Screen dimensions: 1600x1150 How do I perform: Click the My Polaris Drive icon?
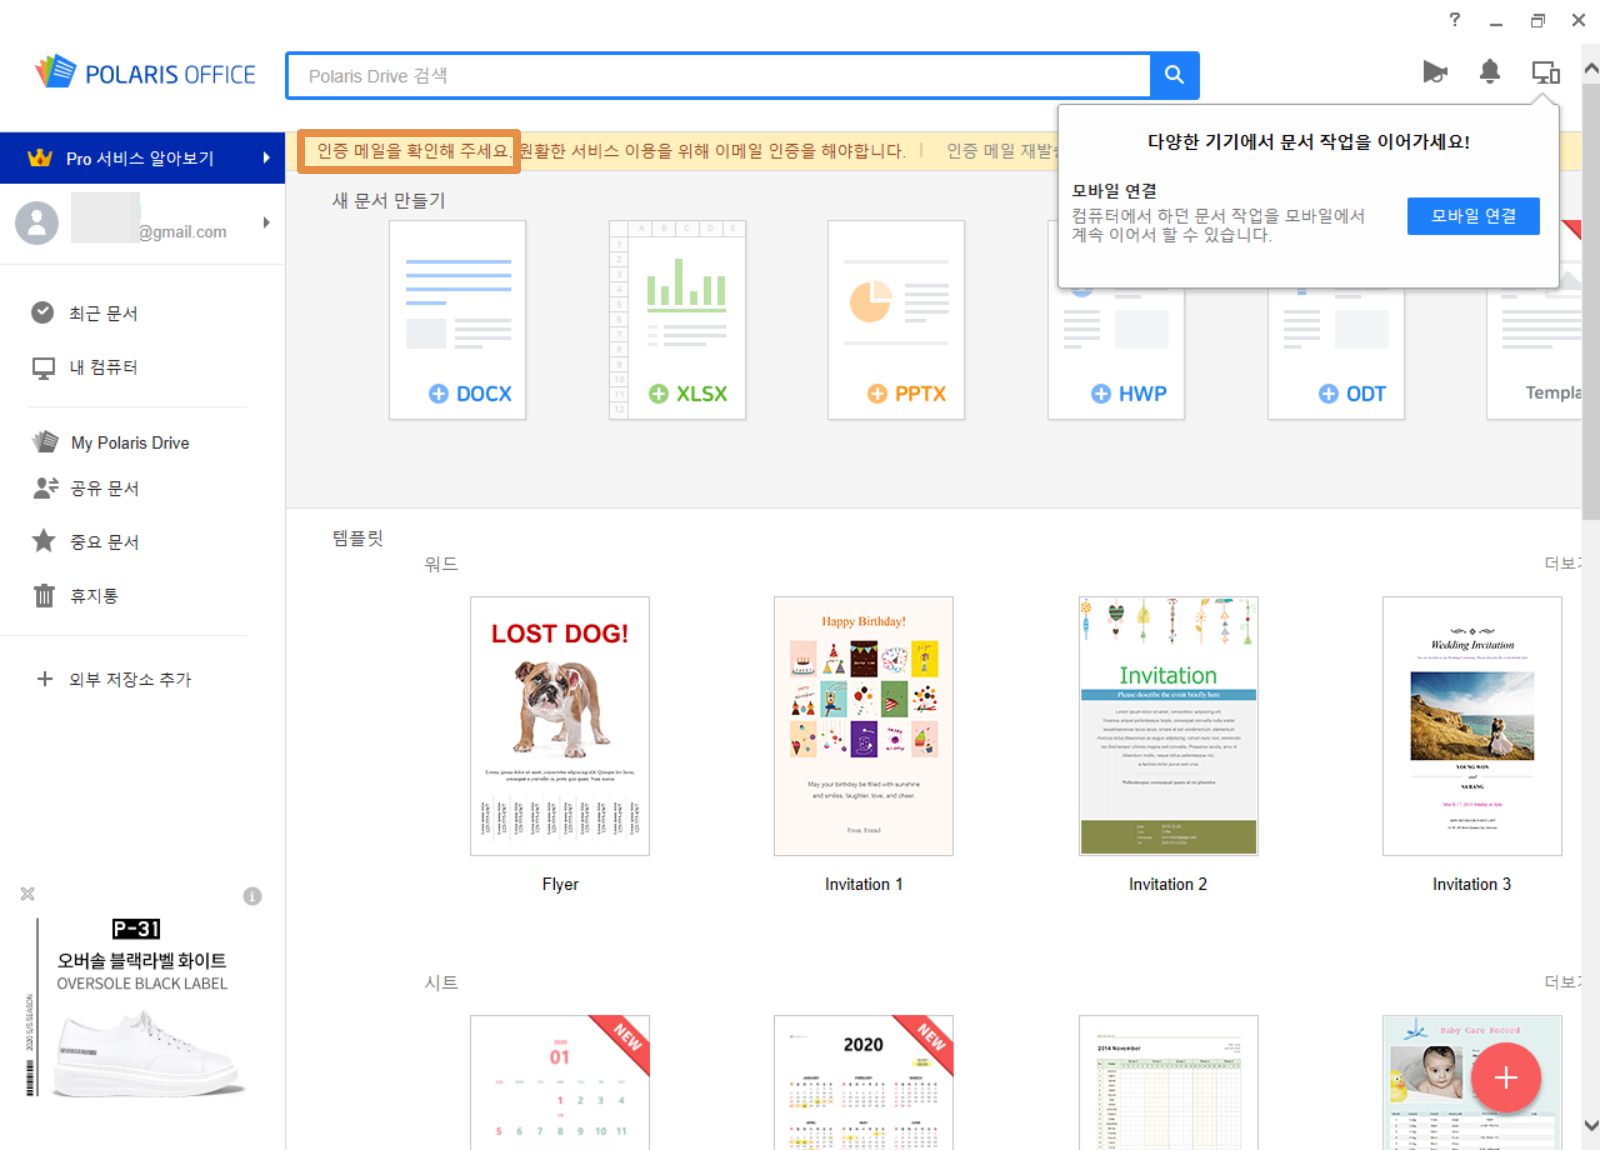coord(45,442)
